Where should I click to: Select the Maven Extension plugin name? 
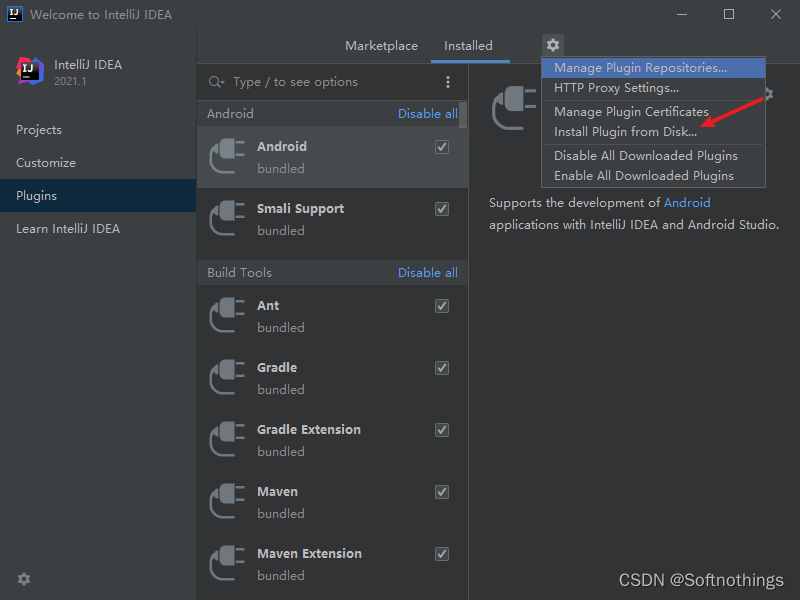[x=309, y=554]
